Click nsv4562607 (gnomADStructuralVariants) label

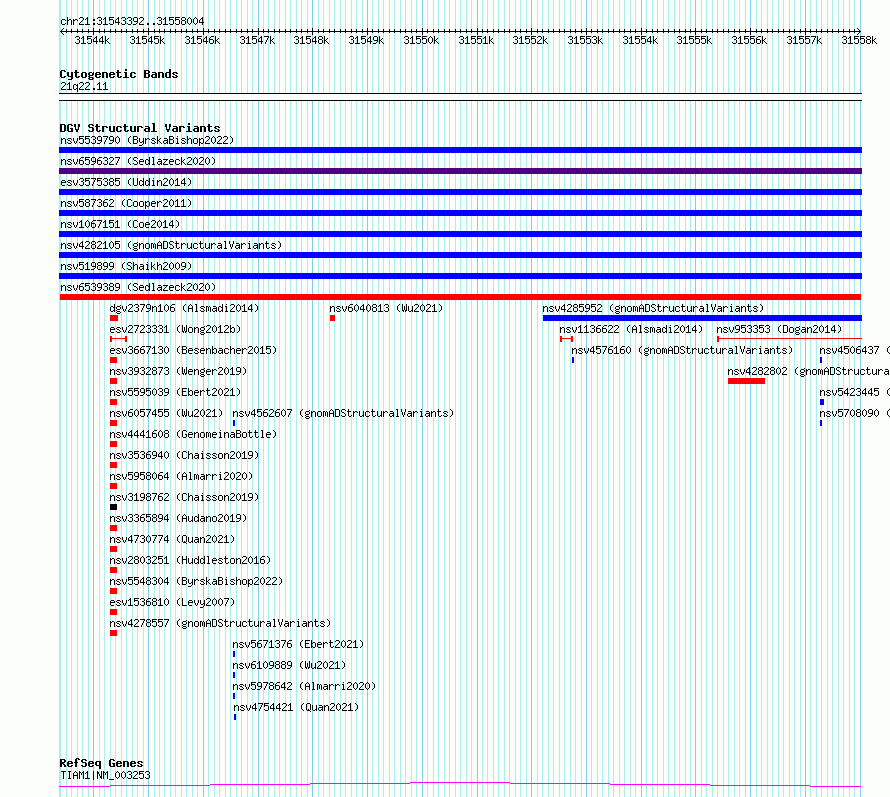click(x=343, y=413)
